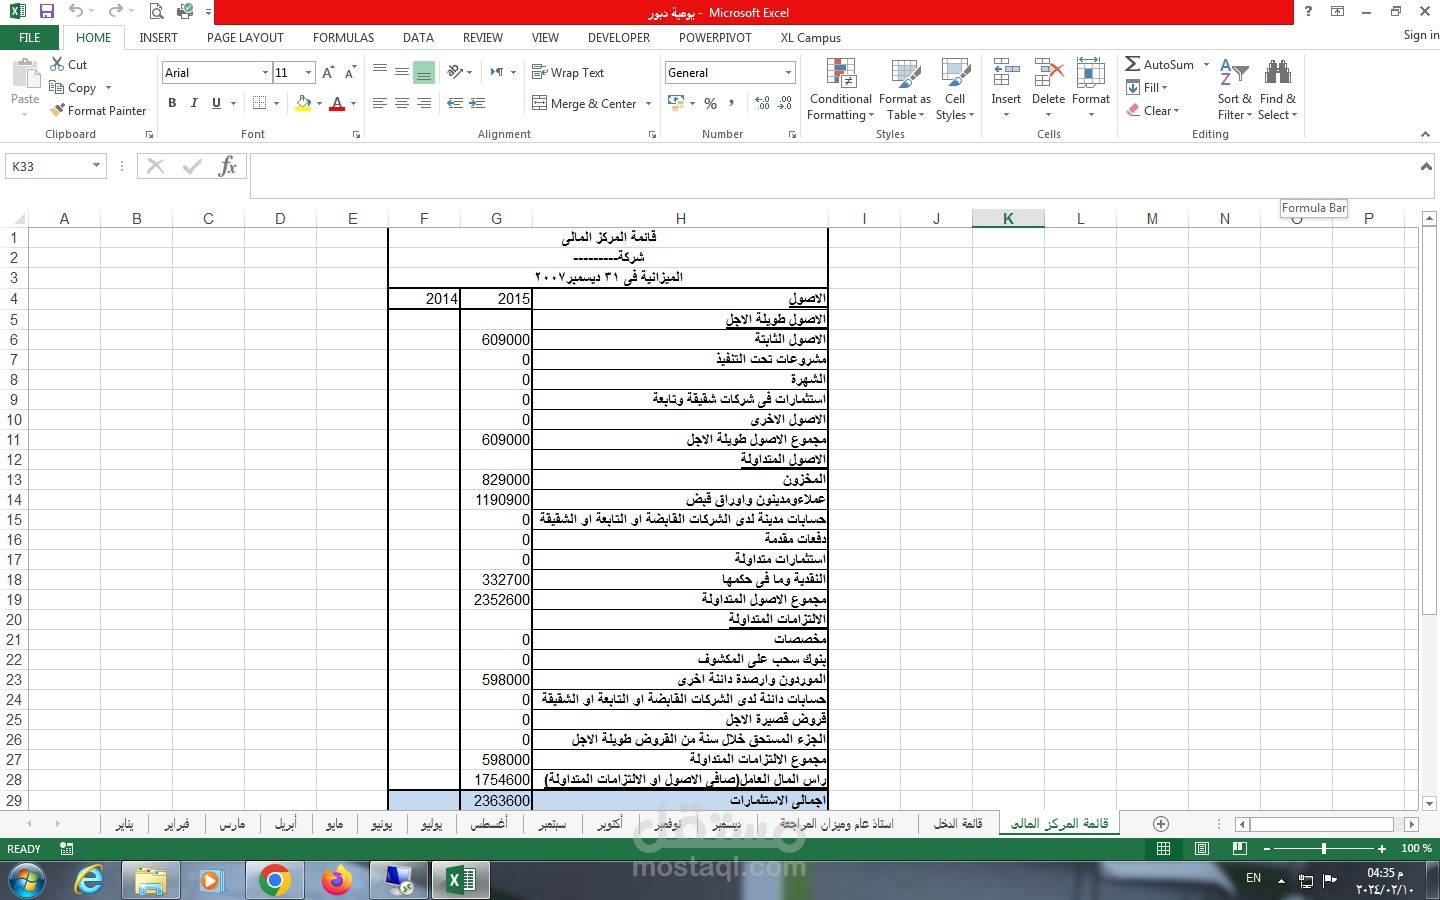
Task: Toggle Wrap Text
Action: click(x=568, y=72)
